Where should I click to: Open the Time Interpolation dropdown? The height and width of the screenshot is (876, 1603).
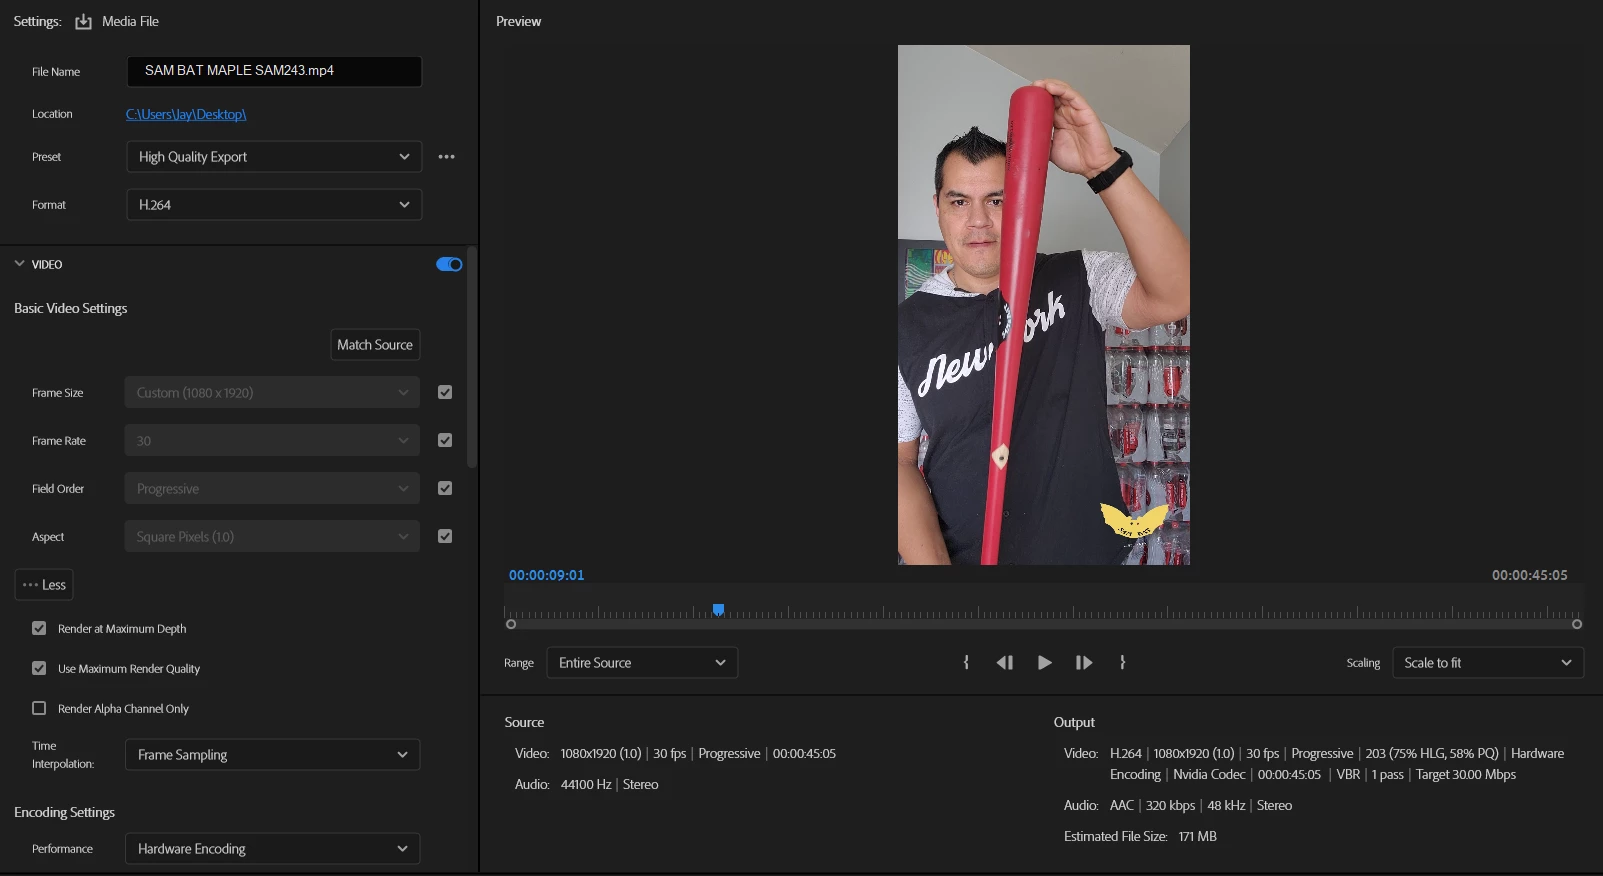click(x=272, y=755)
